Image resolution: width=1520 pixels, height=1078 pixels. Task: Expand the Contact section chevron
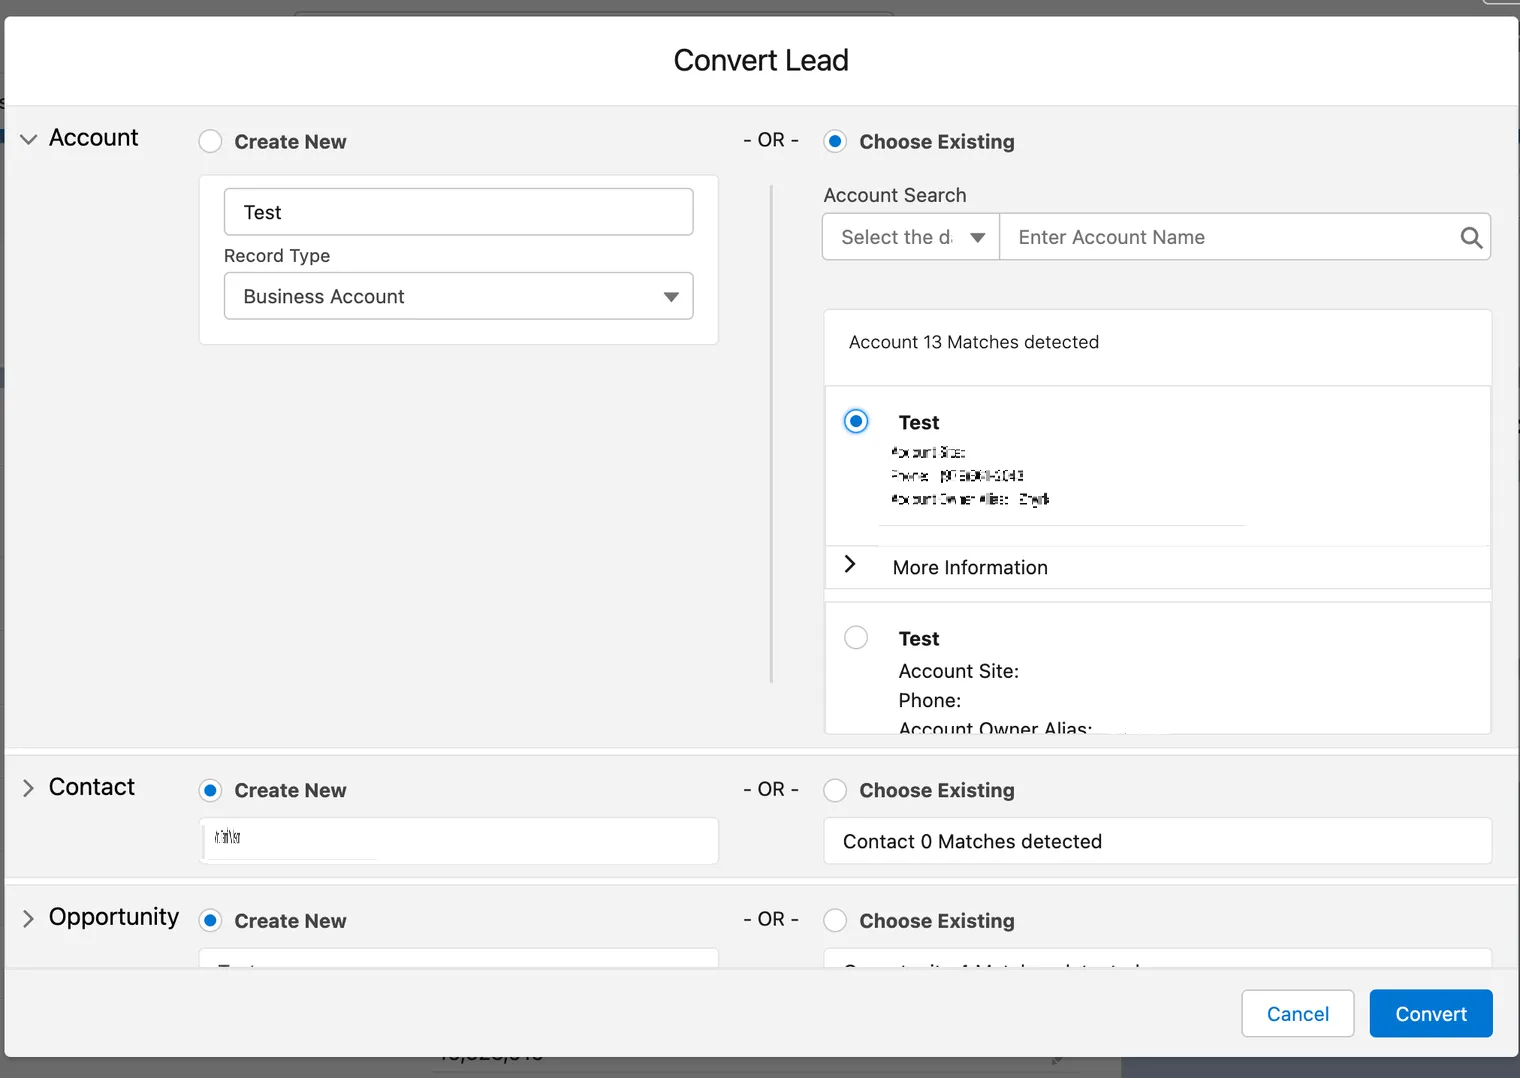coord(29,788)
